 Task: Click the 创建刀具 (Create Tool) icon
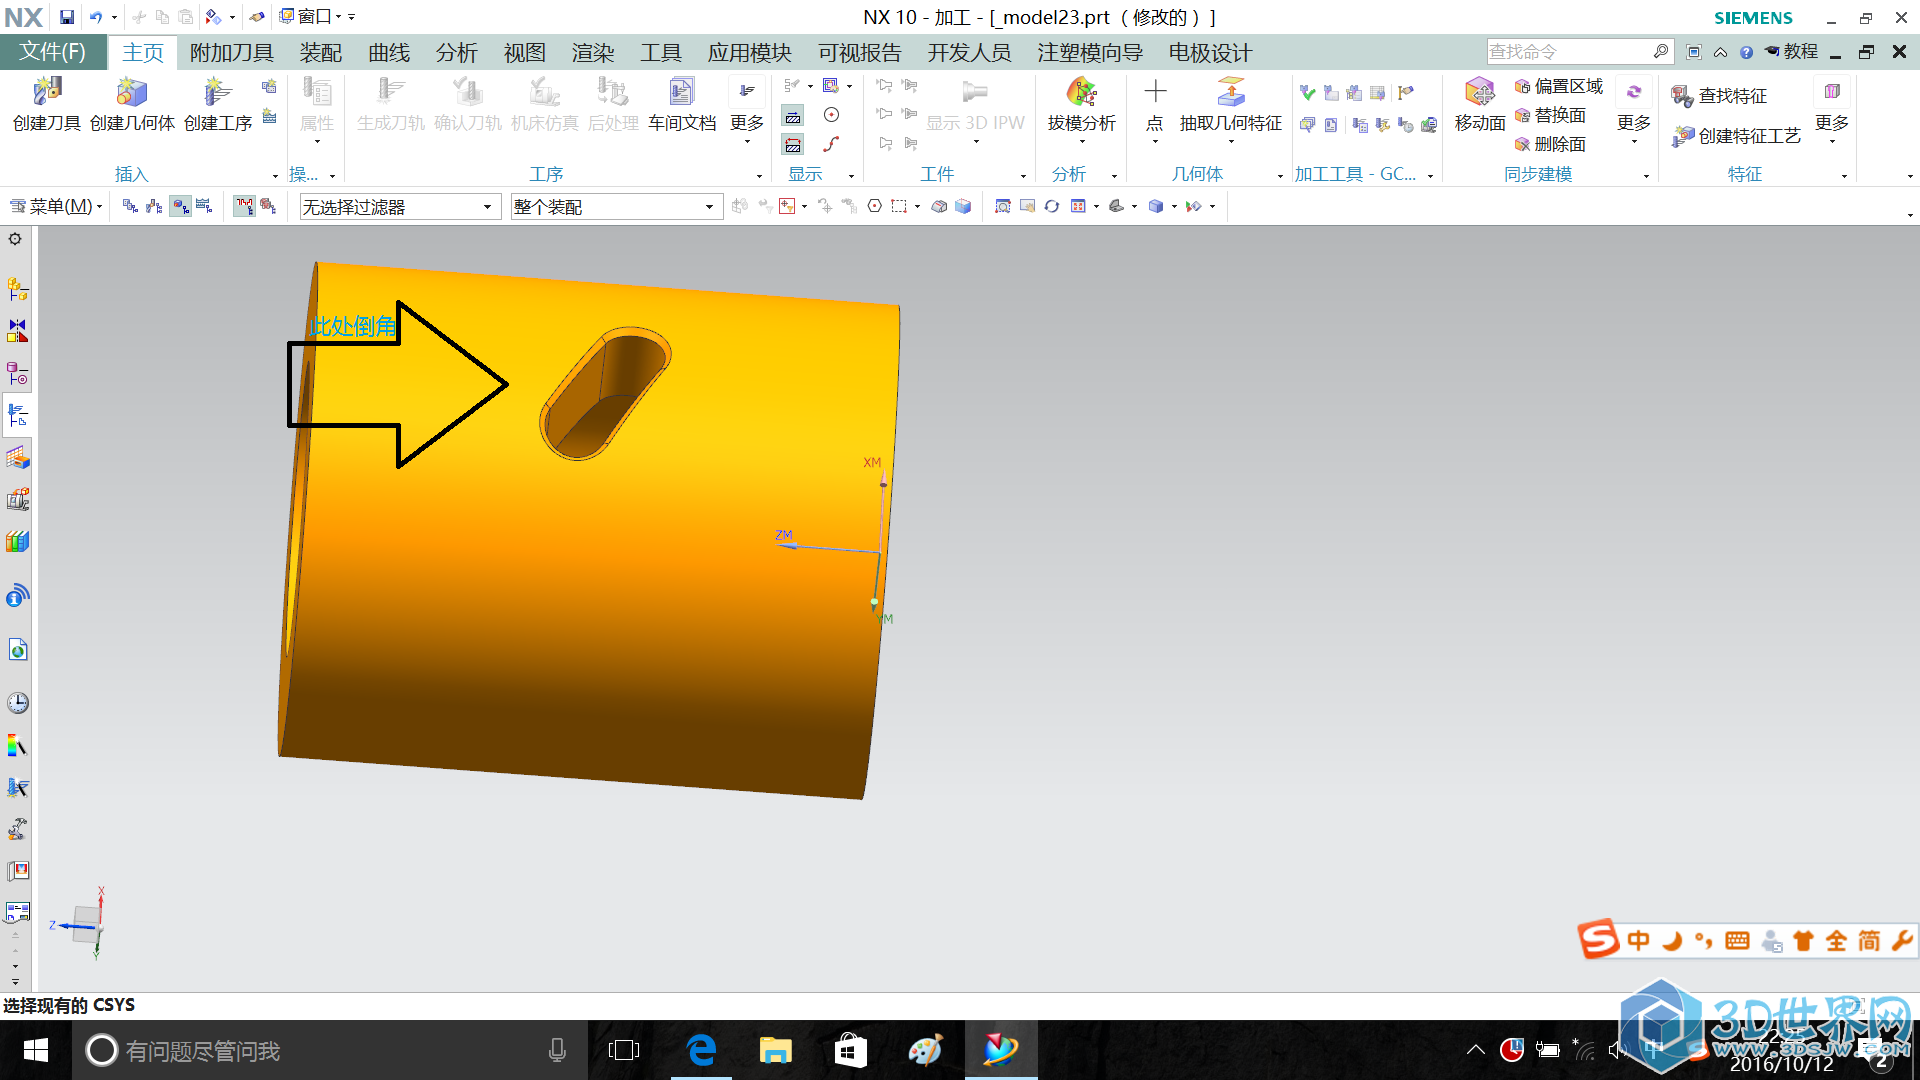[46, 104]
